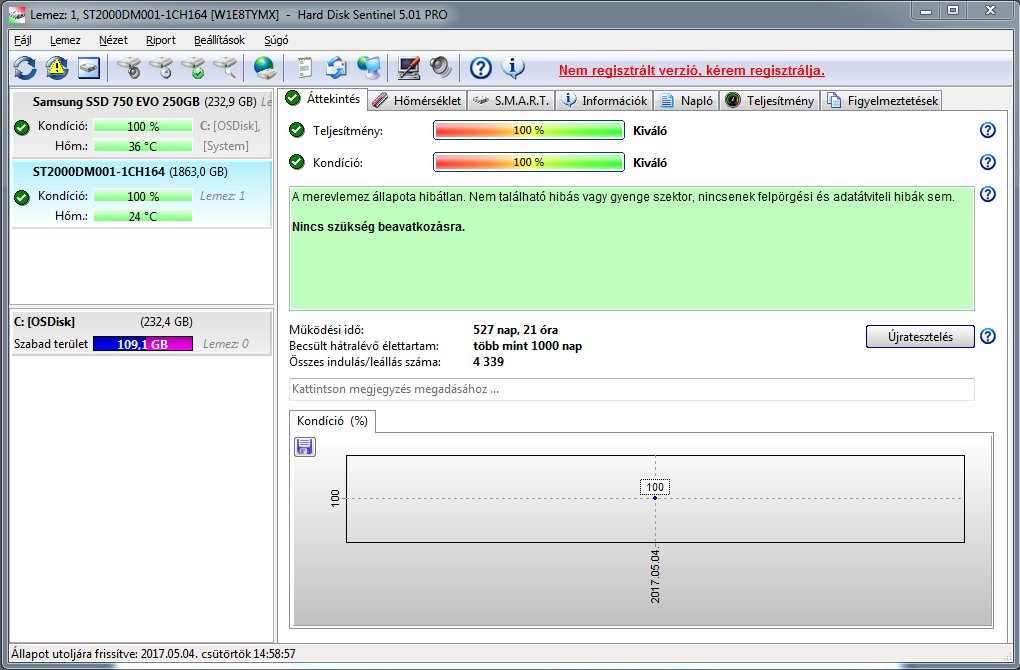Click the help icon beside Teljesítmény bar

point(987,130)
